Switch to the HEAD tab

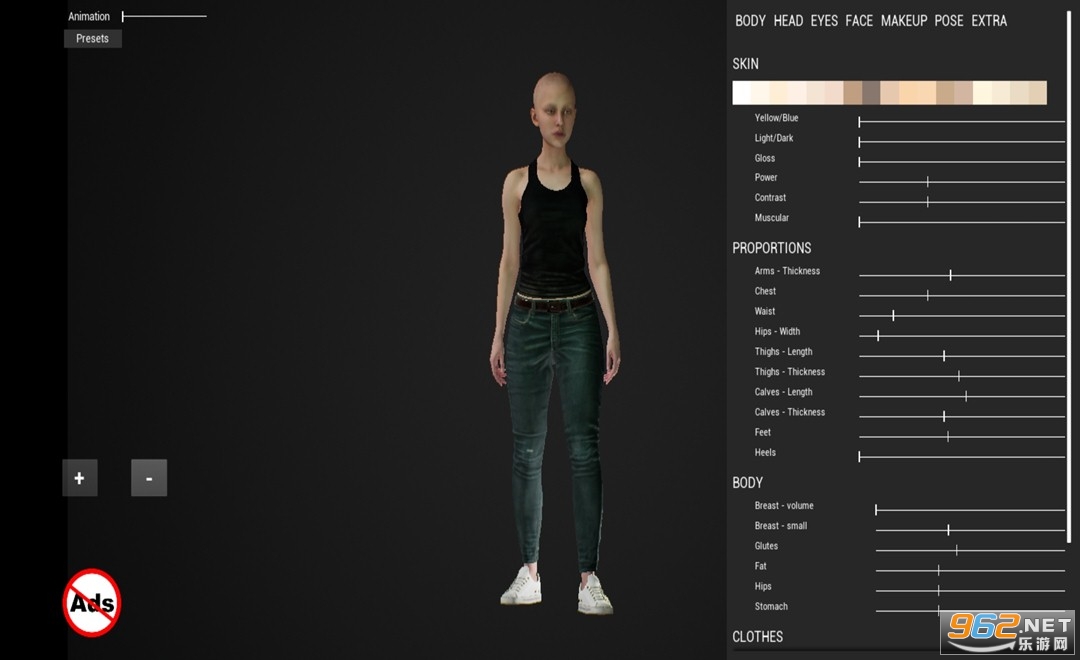coord(788,21)
